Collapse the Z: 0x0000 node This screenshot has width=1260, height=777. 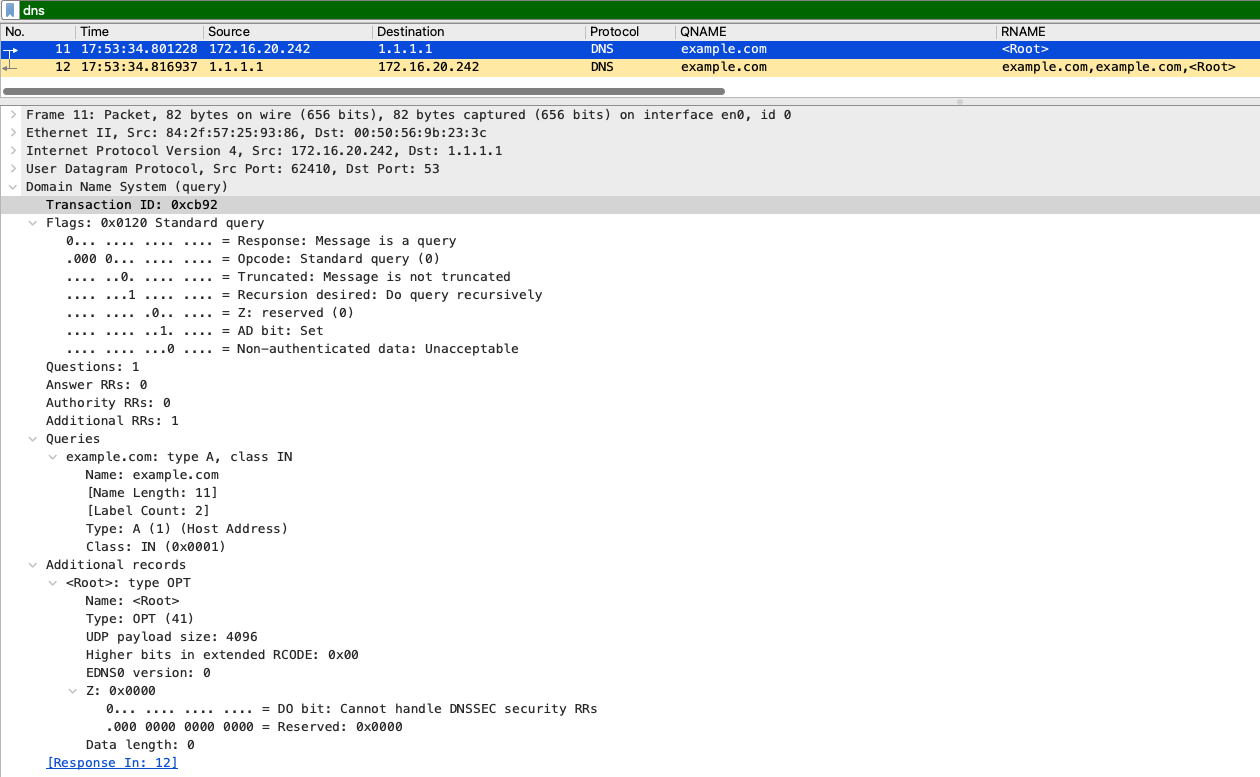pos(73,691)
